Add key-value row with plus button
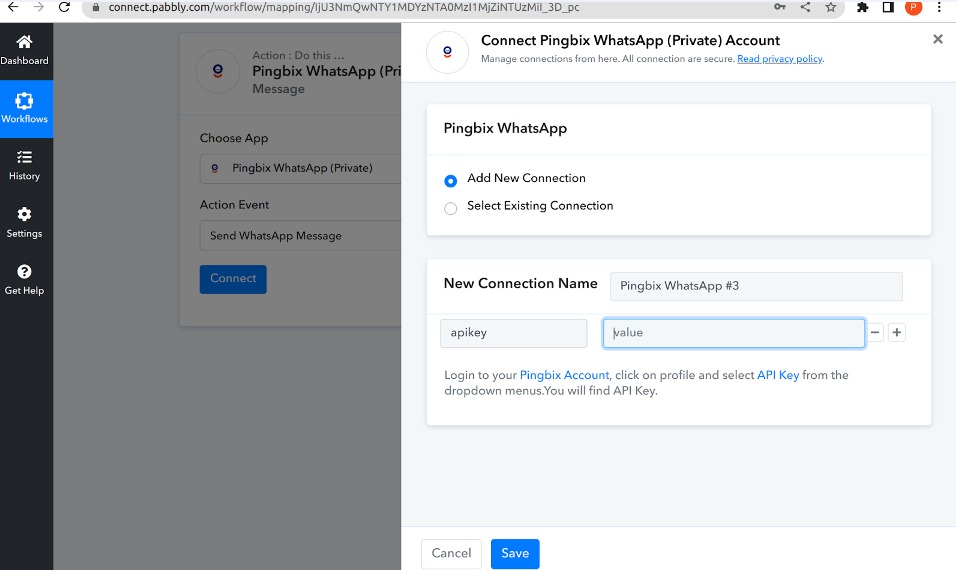Viewport: 957px width, 570px height. pyautogui.click(x=897, y=333)
